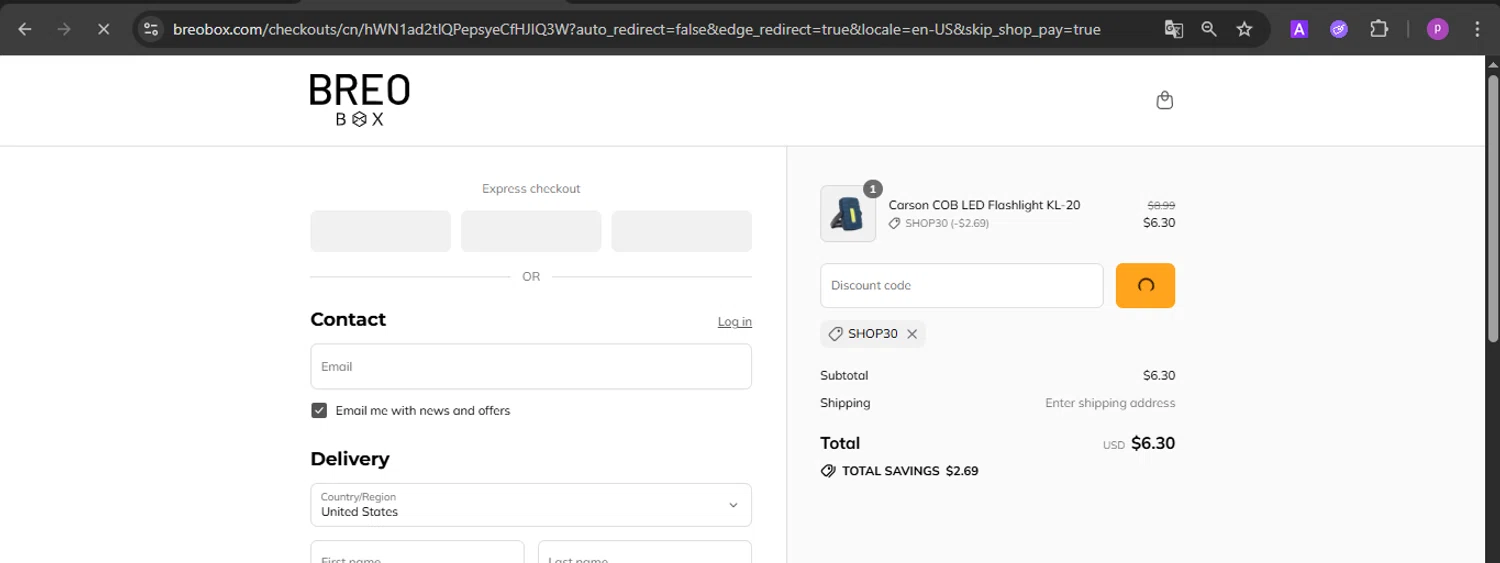
Task: Click the Last name field
Action: [x=645, y=552]
